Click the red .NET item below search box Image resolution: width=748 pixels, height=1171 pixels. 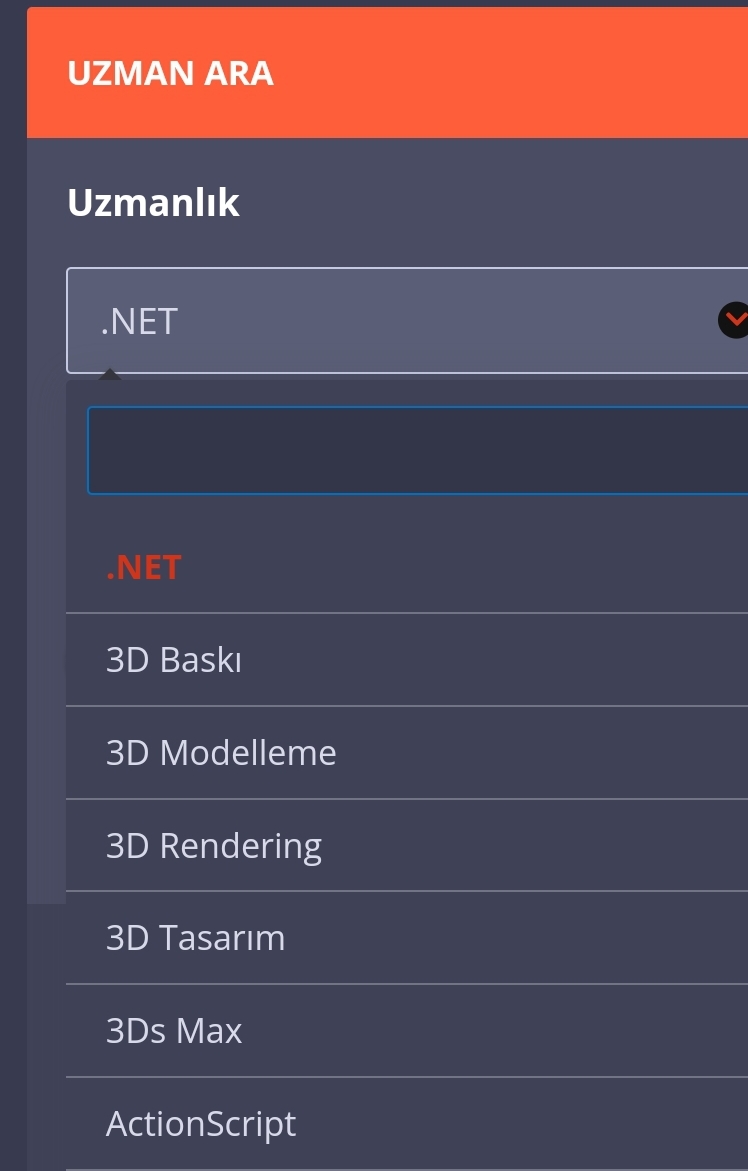[x=144, y=568]
